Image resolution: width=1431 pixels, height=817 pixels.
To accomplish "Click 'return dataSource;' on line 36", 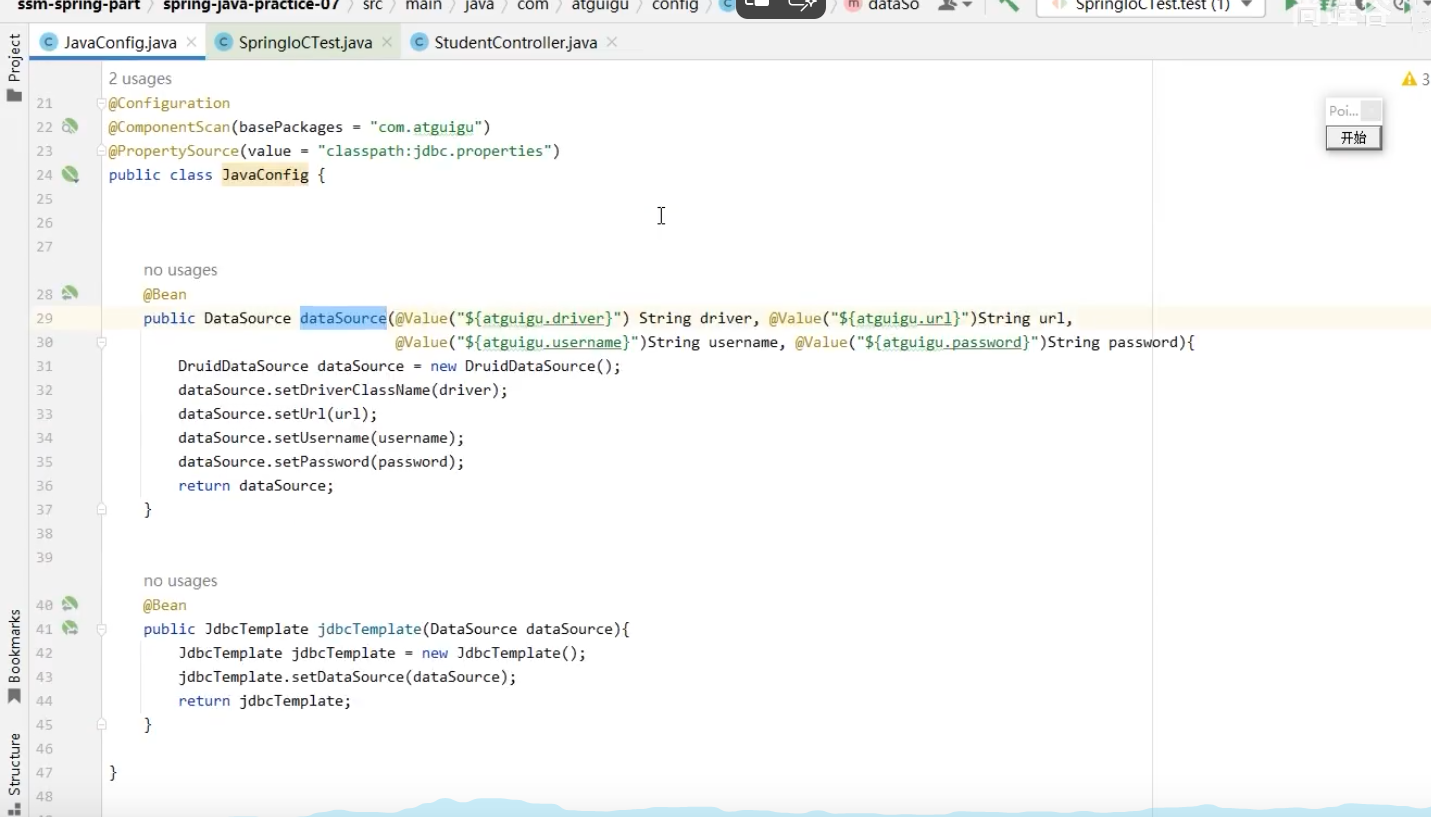I will (x=256, y=486).
